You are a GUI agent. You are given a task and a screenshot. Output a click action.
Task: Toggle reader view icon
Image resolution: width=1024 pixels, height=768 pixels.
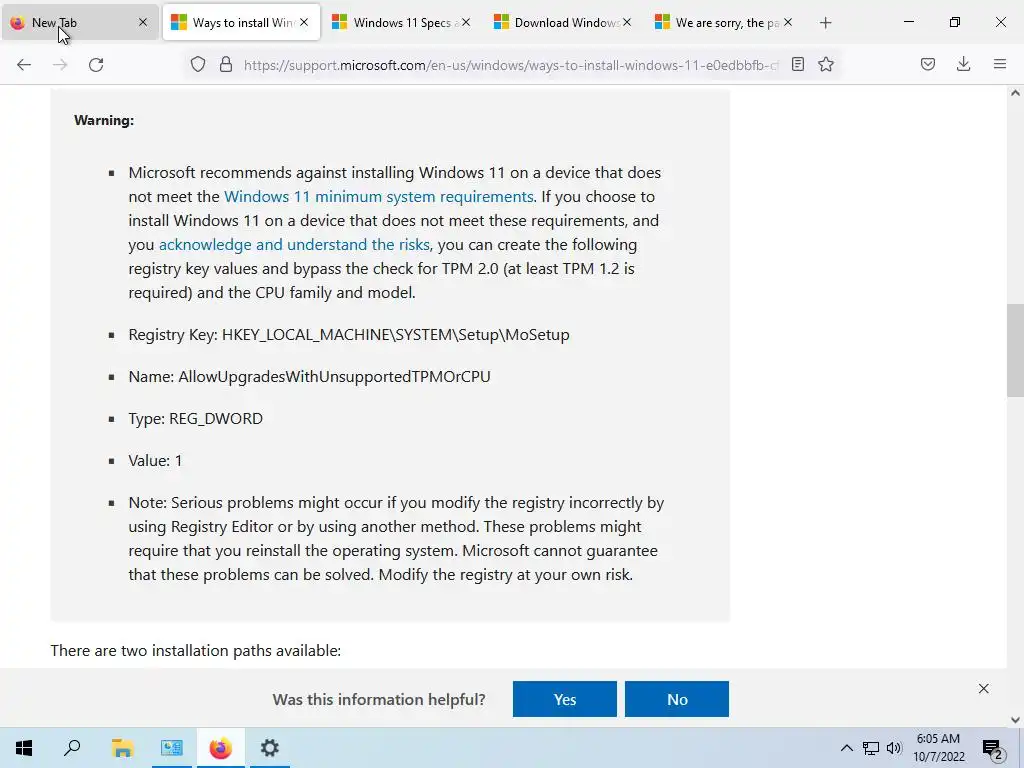(x=797, y=64)
